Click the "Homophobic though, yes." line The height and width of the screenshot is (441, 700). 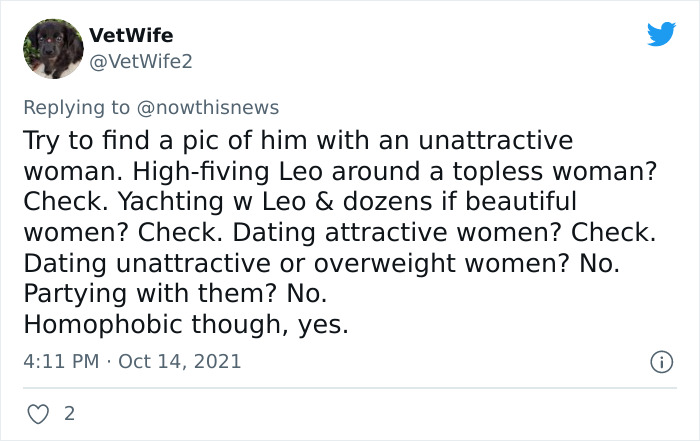(x=185, y=325)
